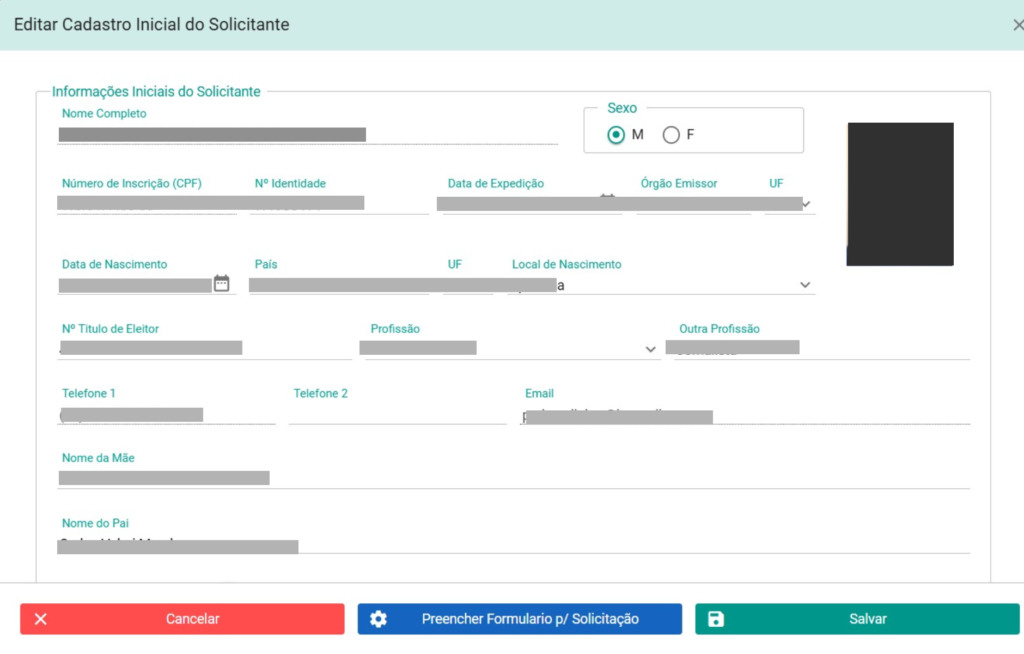Click the floppy disk save icon
Viewport: 1024px width, 654px height.
716,619
